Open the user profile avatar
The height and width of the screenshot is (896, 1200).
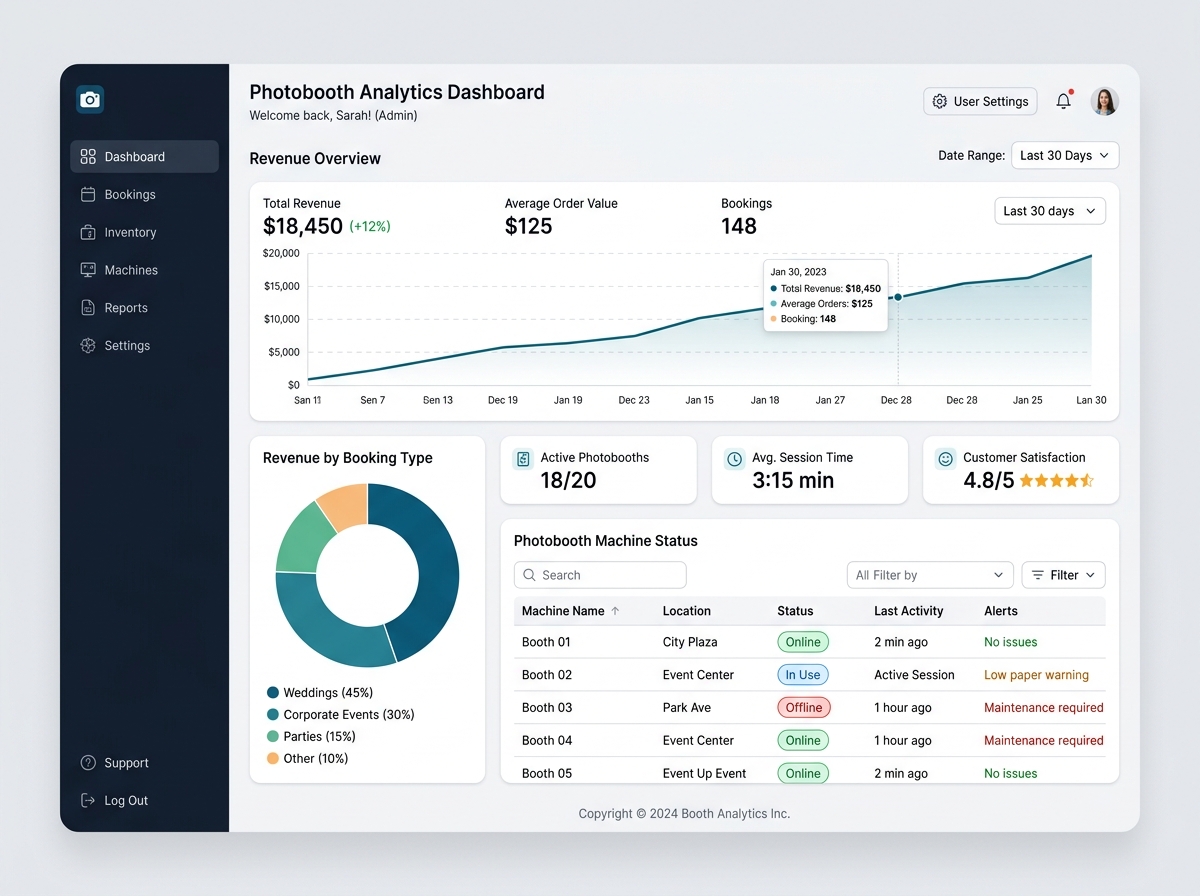[1104, 101]
